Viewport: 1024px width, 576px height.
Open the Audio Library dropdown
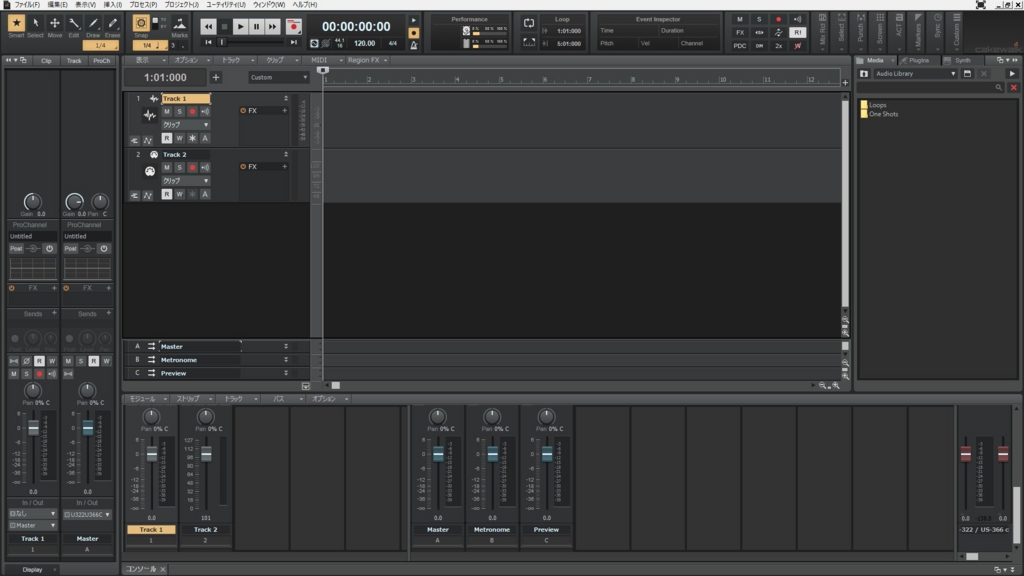coord(916,74)
